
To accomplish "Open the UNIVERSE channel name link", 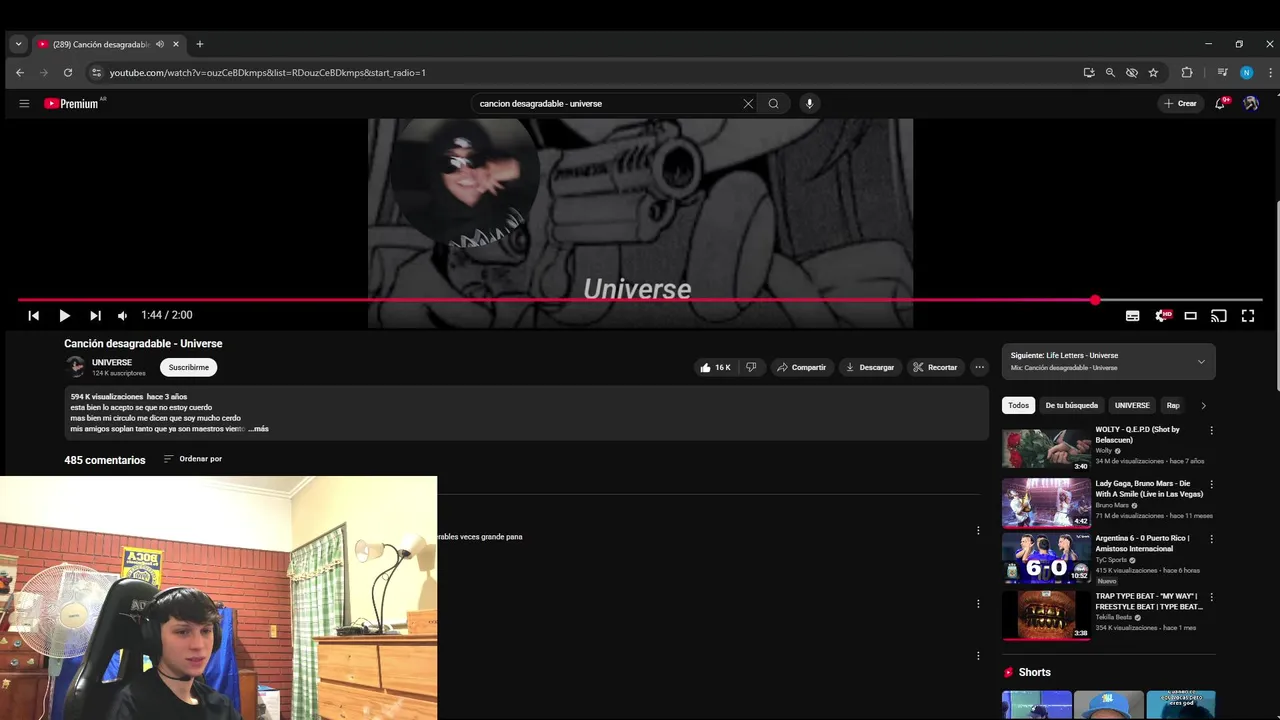I will (x=112, y=362).
